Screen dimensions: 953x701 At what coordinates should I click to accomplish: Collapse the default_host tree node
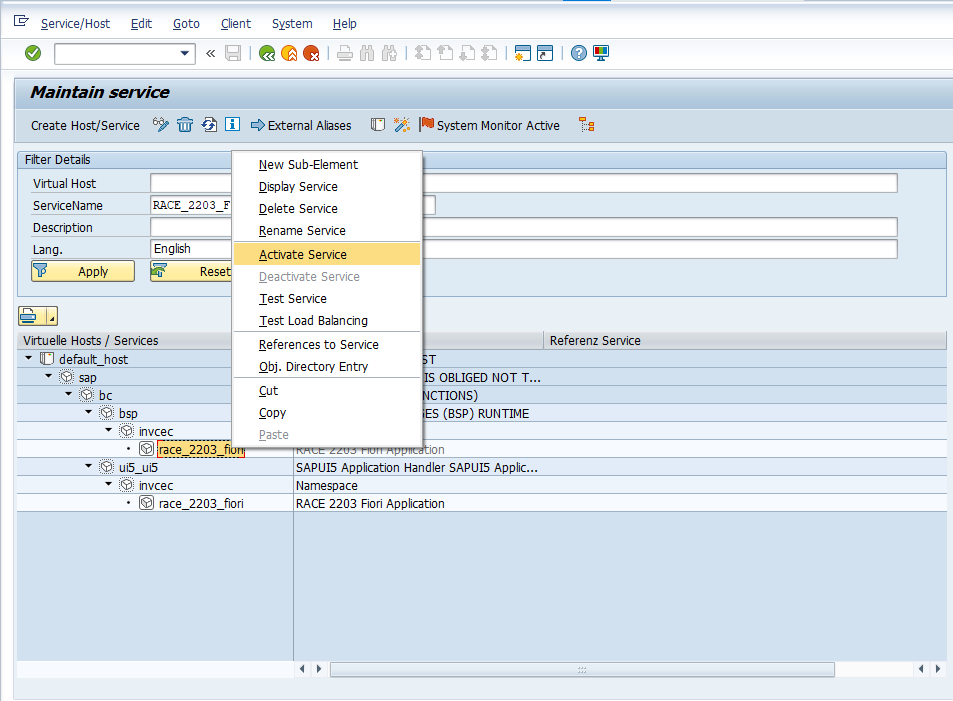28,359
